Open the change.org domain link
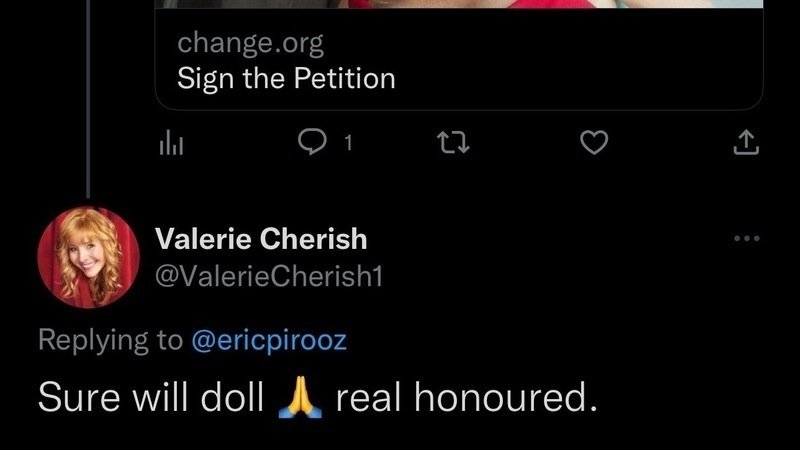 250,43
